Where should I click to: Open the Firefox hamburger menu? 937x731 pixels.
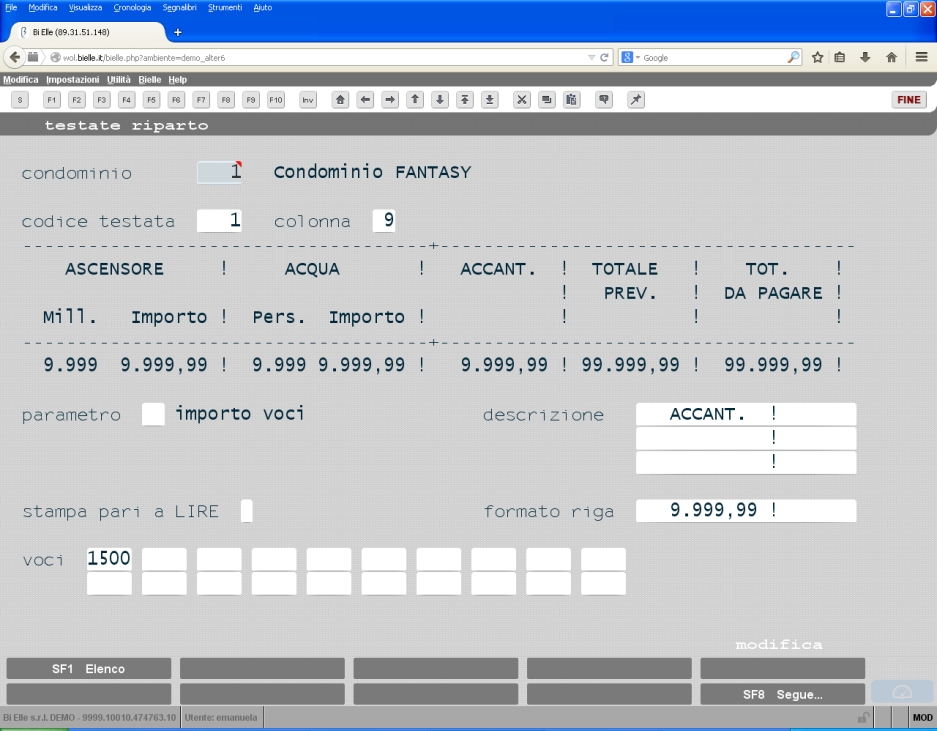[x=921, y=57]
